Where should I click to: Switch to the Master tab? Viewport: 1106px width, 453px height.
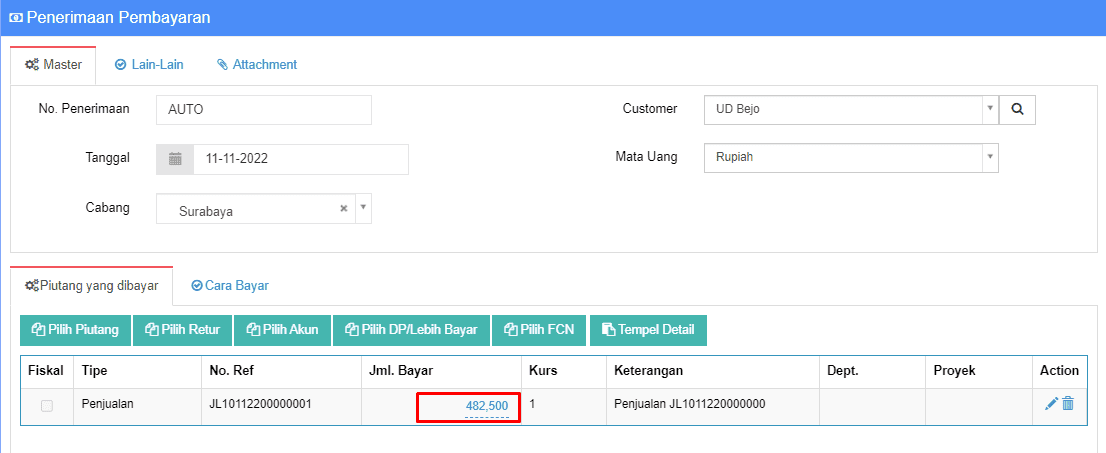[x=53, y=64]
